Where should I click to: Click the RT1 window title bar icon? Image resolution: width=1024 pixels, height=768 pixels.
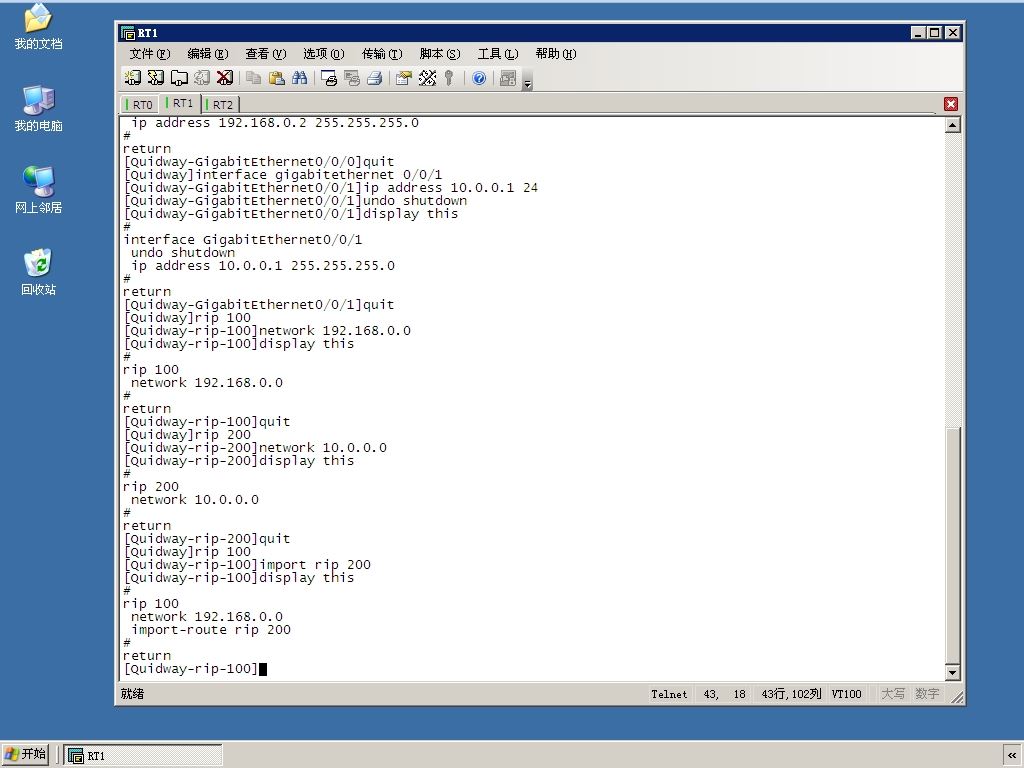[x=127, y=33]
